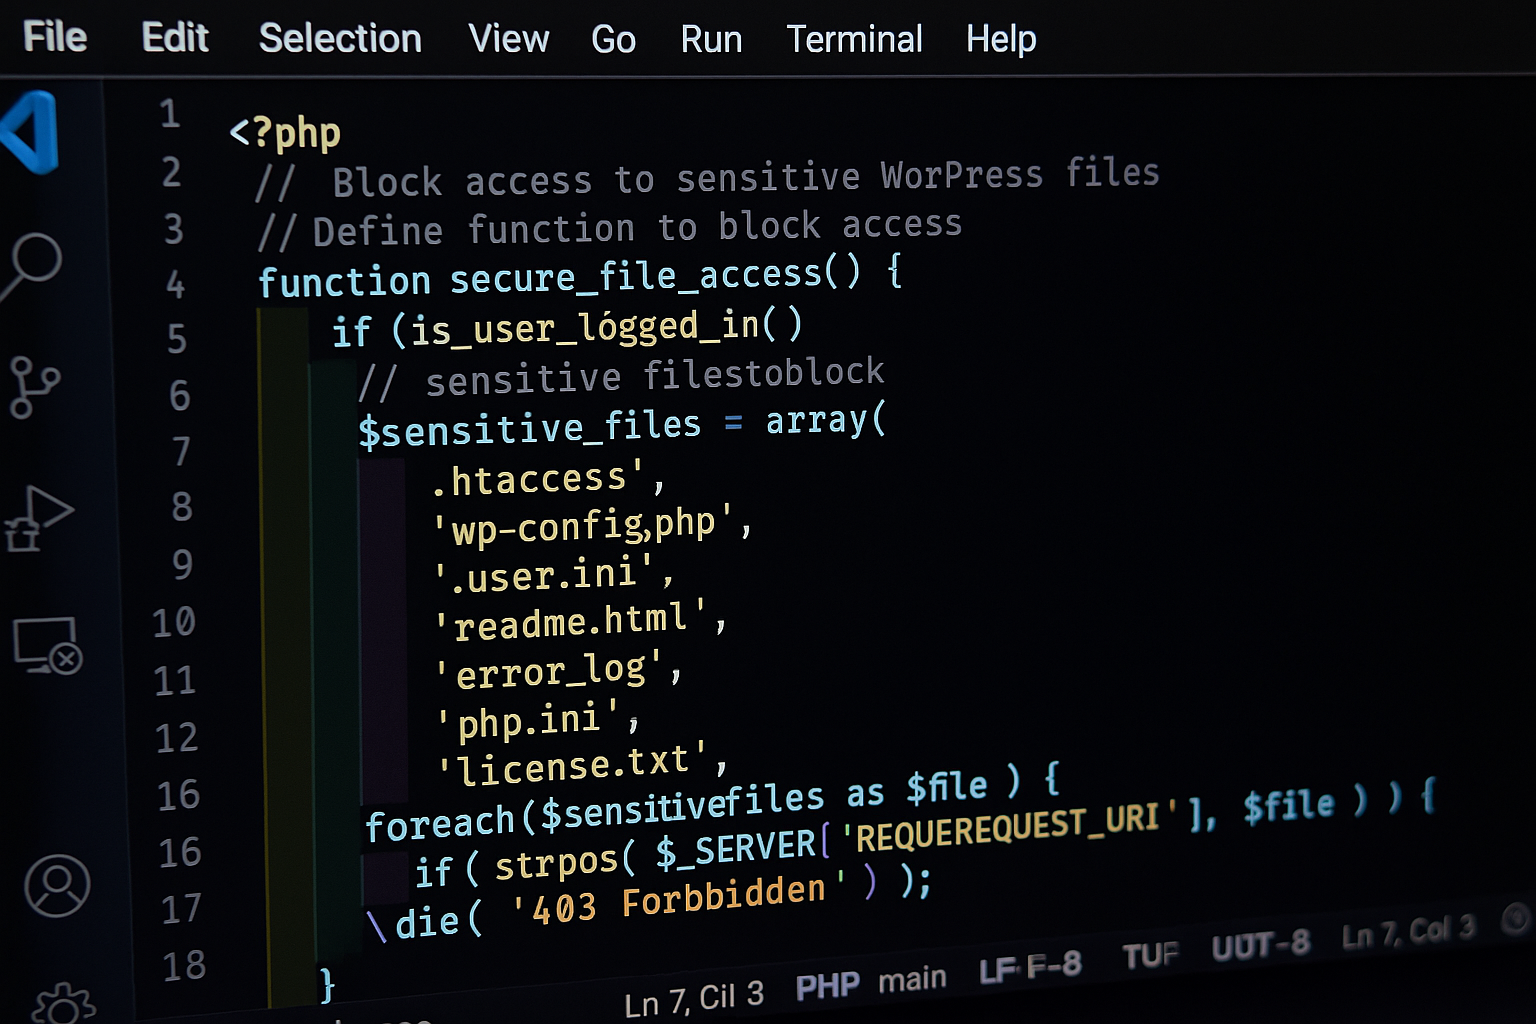1536x1024 pixels.
Task: Click 'Ln 7, Col 3' in status bar
Action: pyautogui.click(x=1408, y=932)
